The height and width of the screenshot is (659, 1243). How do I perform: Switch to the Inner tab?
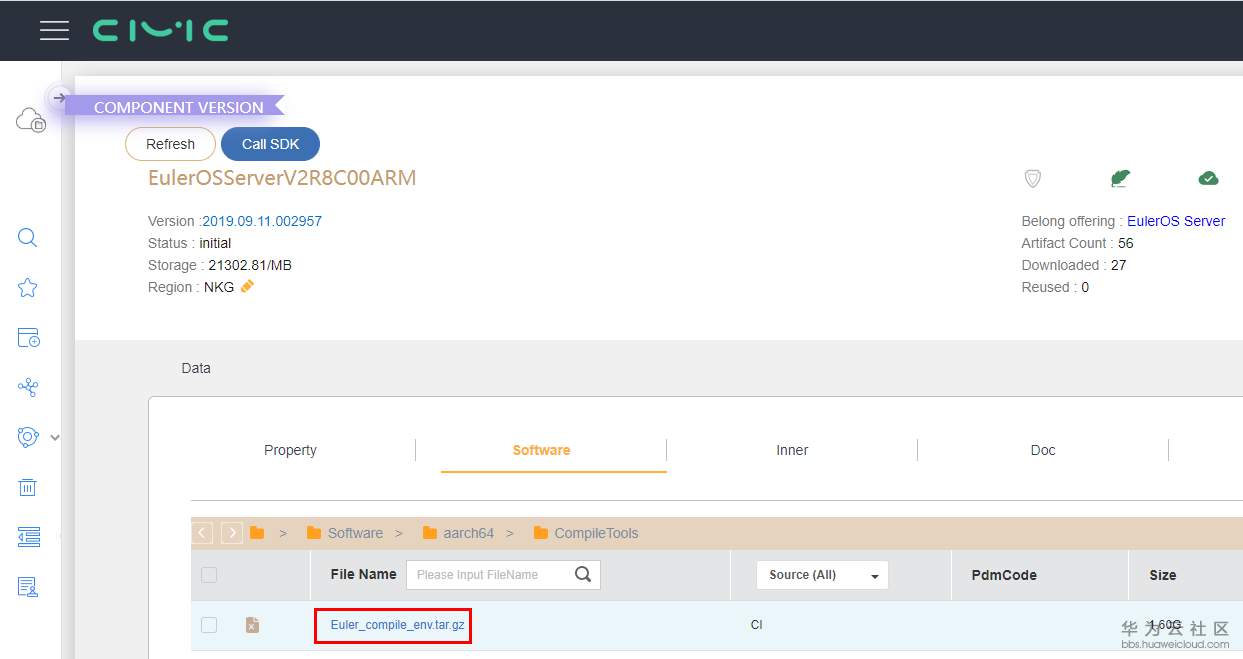click(x=792, y=450)
